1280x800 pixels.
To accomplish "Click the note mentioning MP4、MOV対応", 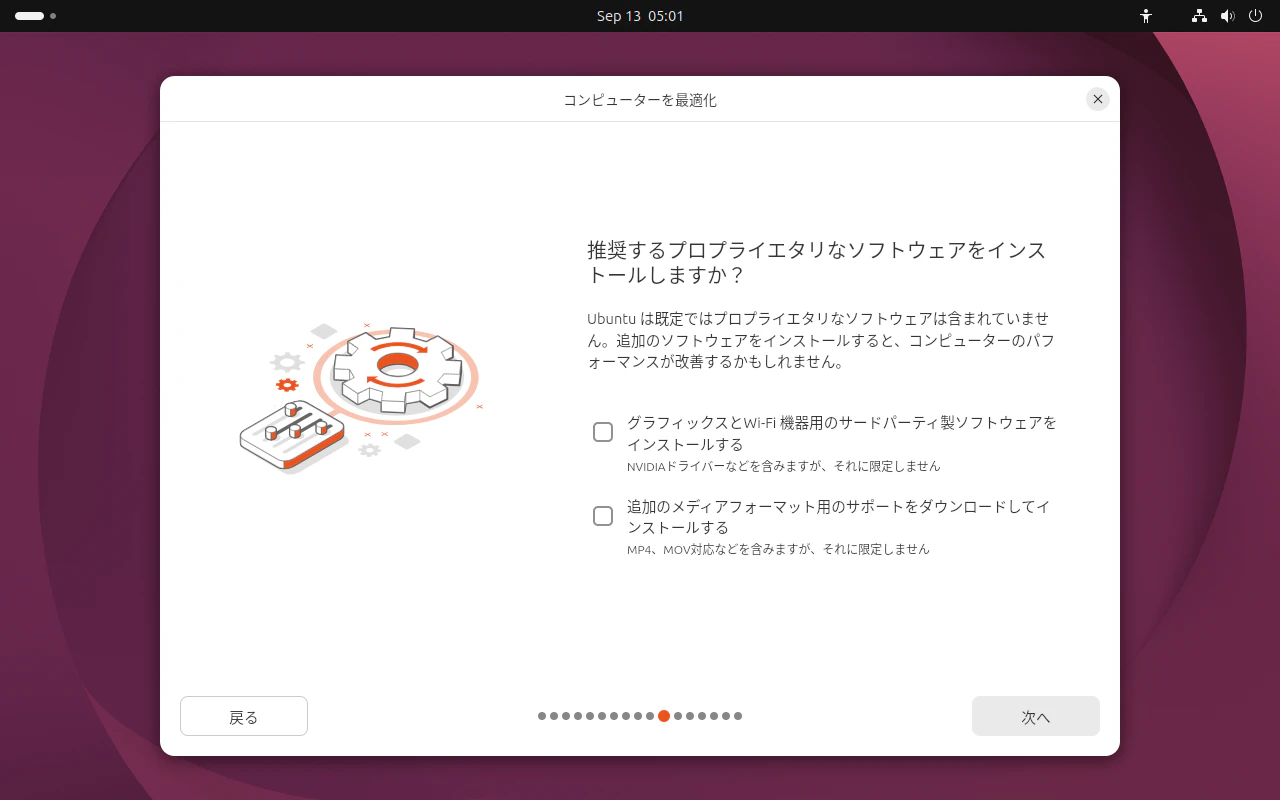I will coord(778,549).
